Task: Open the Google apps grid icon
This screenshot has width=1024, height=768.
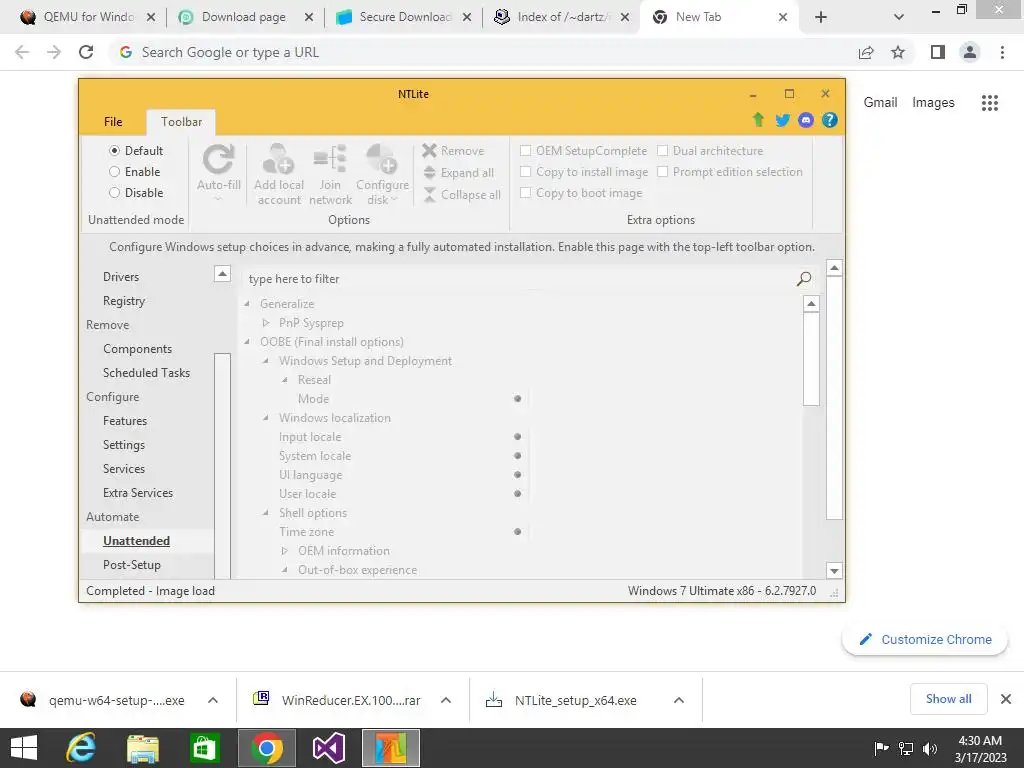Action: pyautogui.click(x=989, y=103)
